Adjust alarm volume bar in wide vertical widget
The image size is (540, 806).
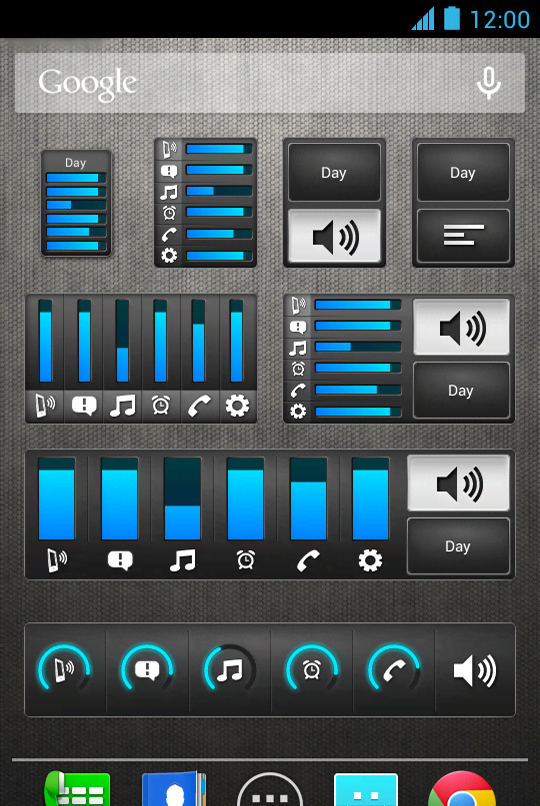pos(246,499)
